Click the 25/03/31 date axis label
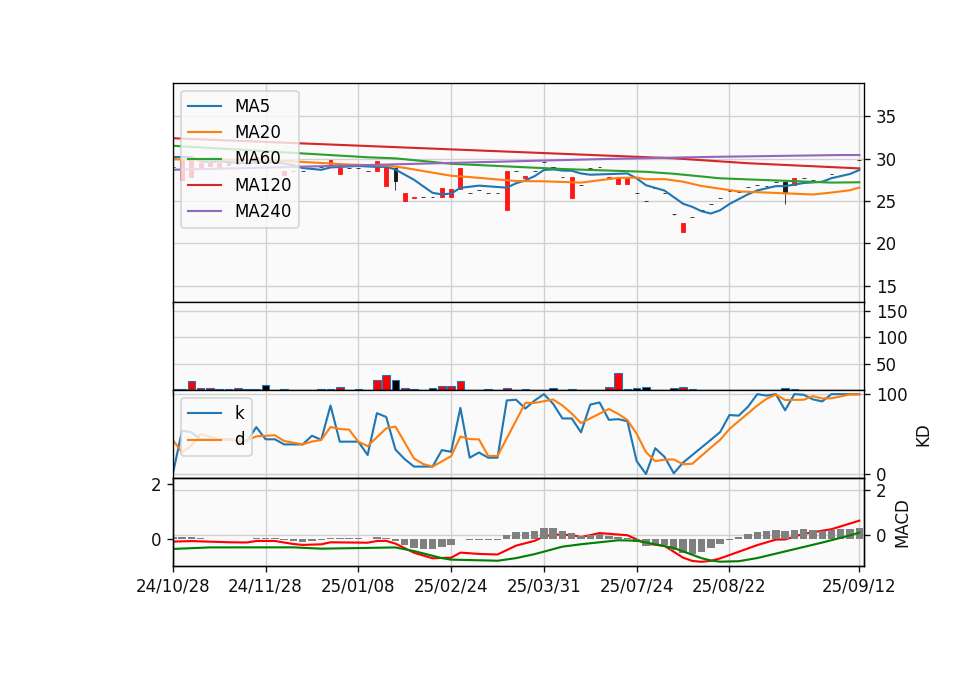Screen dimensions: 960x690 pos(544,586)
